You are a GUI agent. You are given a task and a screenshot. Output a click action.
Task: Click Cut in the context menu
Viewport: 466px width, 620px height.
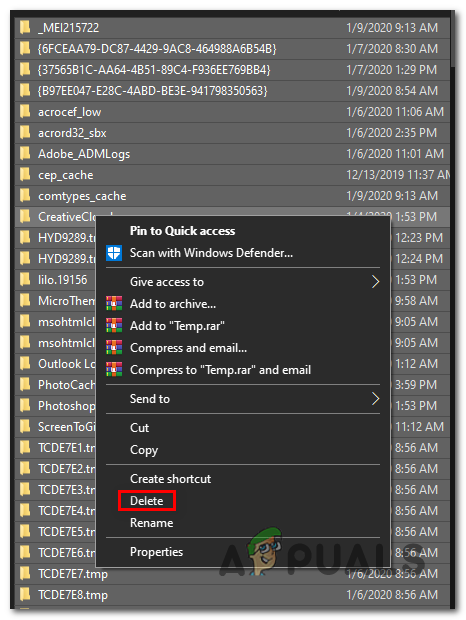click(139, 428)
